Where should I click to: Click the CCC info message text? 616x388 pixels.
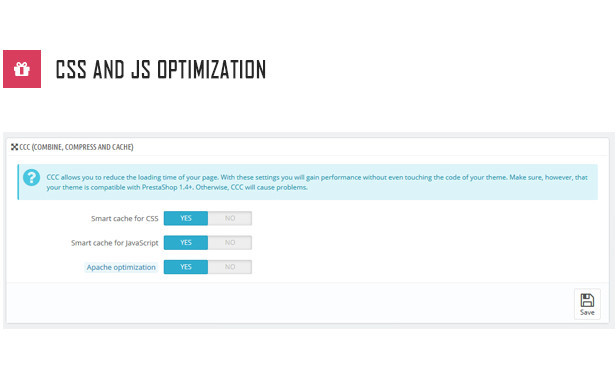tap(317, 182)
